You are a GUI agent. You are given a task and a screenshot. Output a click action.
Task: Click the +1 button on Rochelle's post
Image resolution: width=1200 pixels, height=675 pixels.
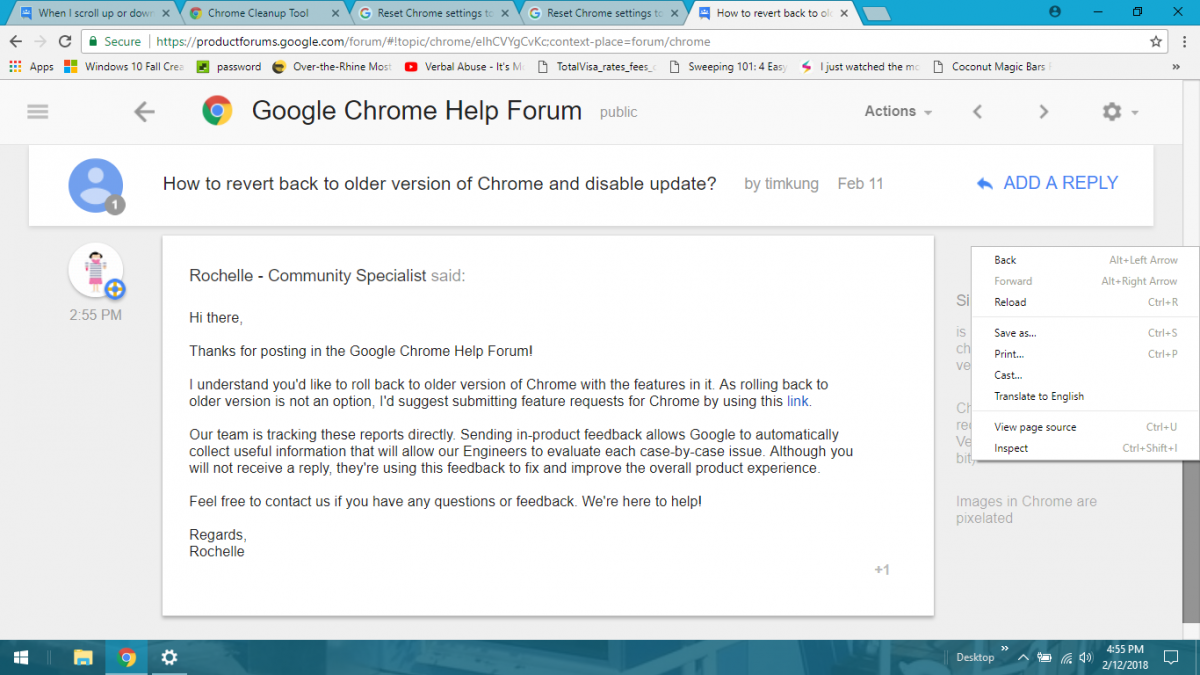(x=882, y=570)
